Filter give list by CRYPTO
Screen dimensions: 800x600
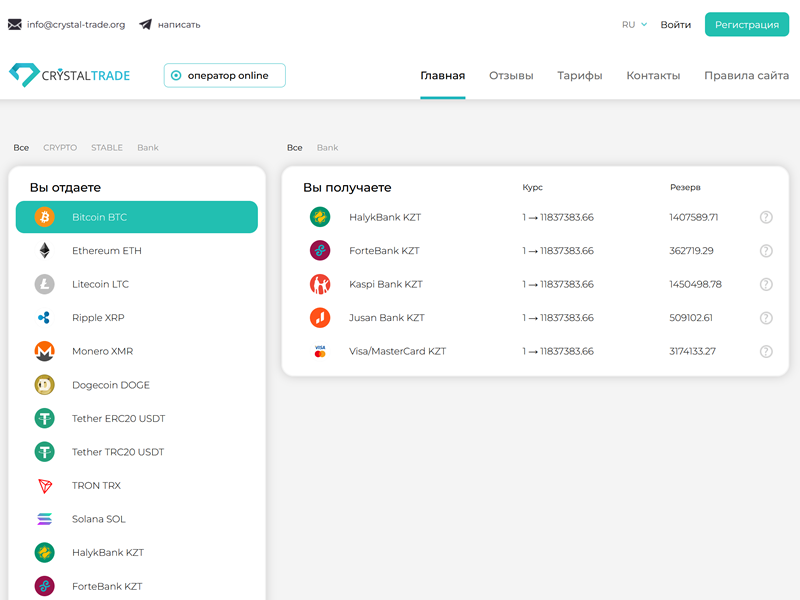[60, 147]
